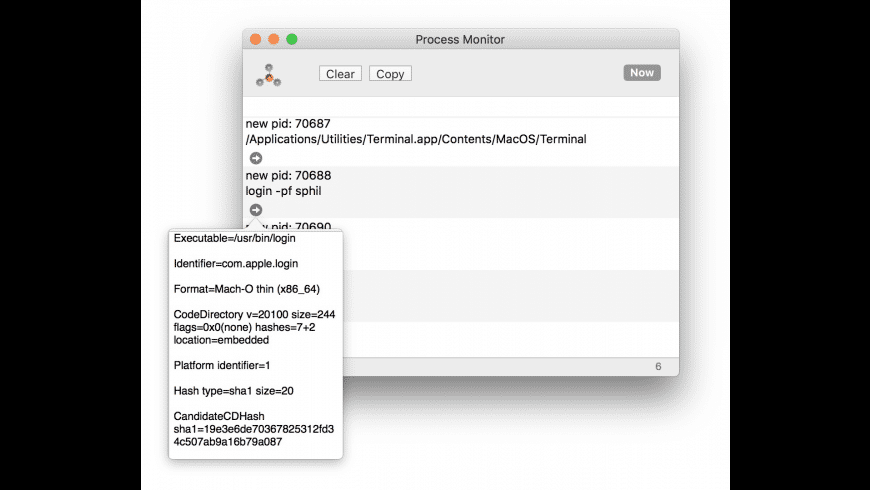The width and height of the screenshot is (870, 490).
Task: Zoom the Process Monitor window with green button
Action: pyautogui.click(x=292, y=39)
